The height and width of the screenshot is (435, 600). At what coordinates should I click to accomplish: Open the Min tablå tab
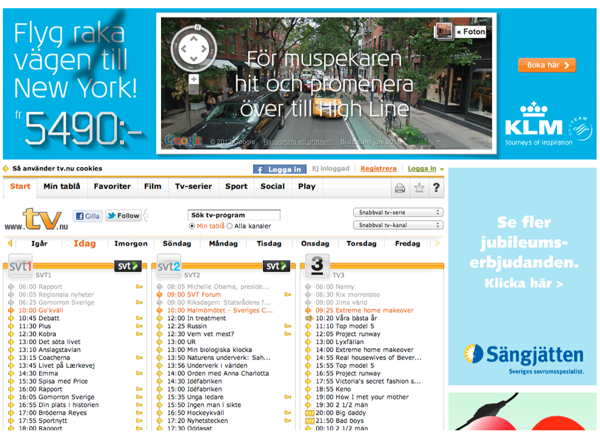62,187
